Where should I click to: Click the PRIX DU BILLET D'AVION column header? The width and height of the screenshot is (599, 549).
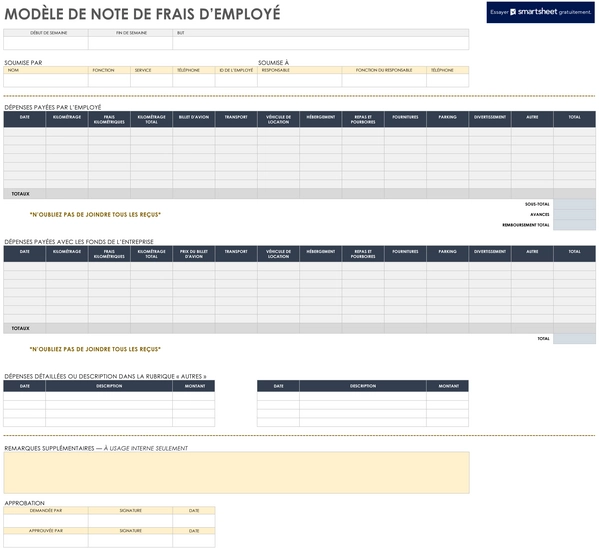[194, 254]
